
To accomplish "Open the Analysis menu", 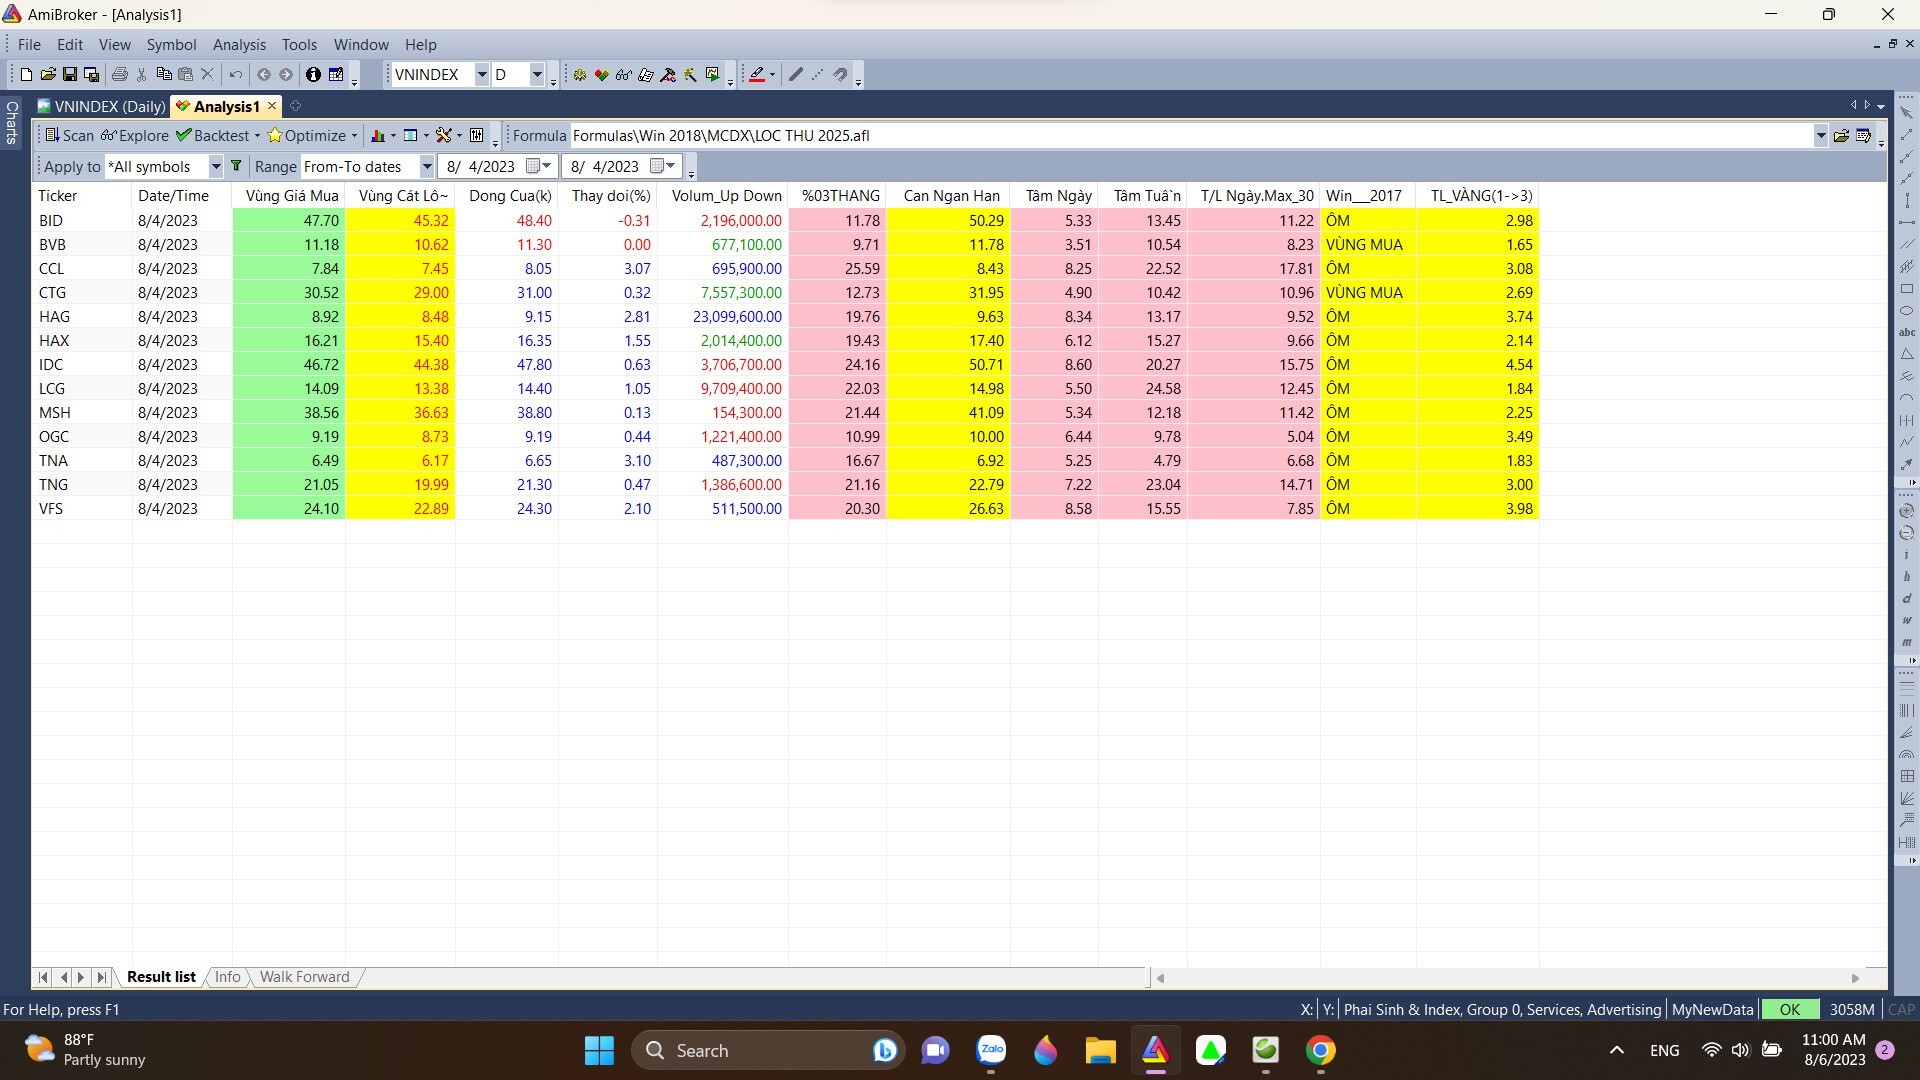I will click(x=239, y=44).
